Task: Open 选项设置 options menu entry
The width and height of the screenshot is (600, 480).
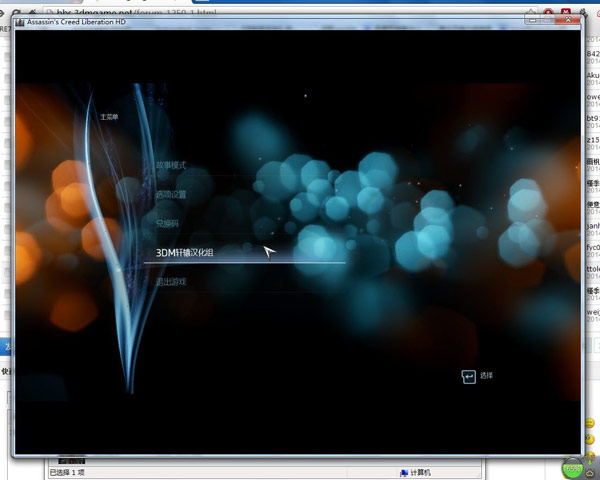Action: pyautogui.click(x=171, y=194)
